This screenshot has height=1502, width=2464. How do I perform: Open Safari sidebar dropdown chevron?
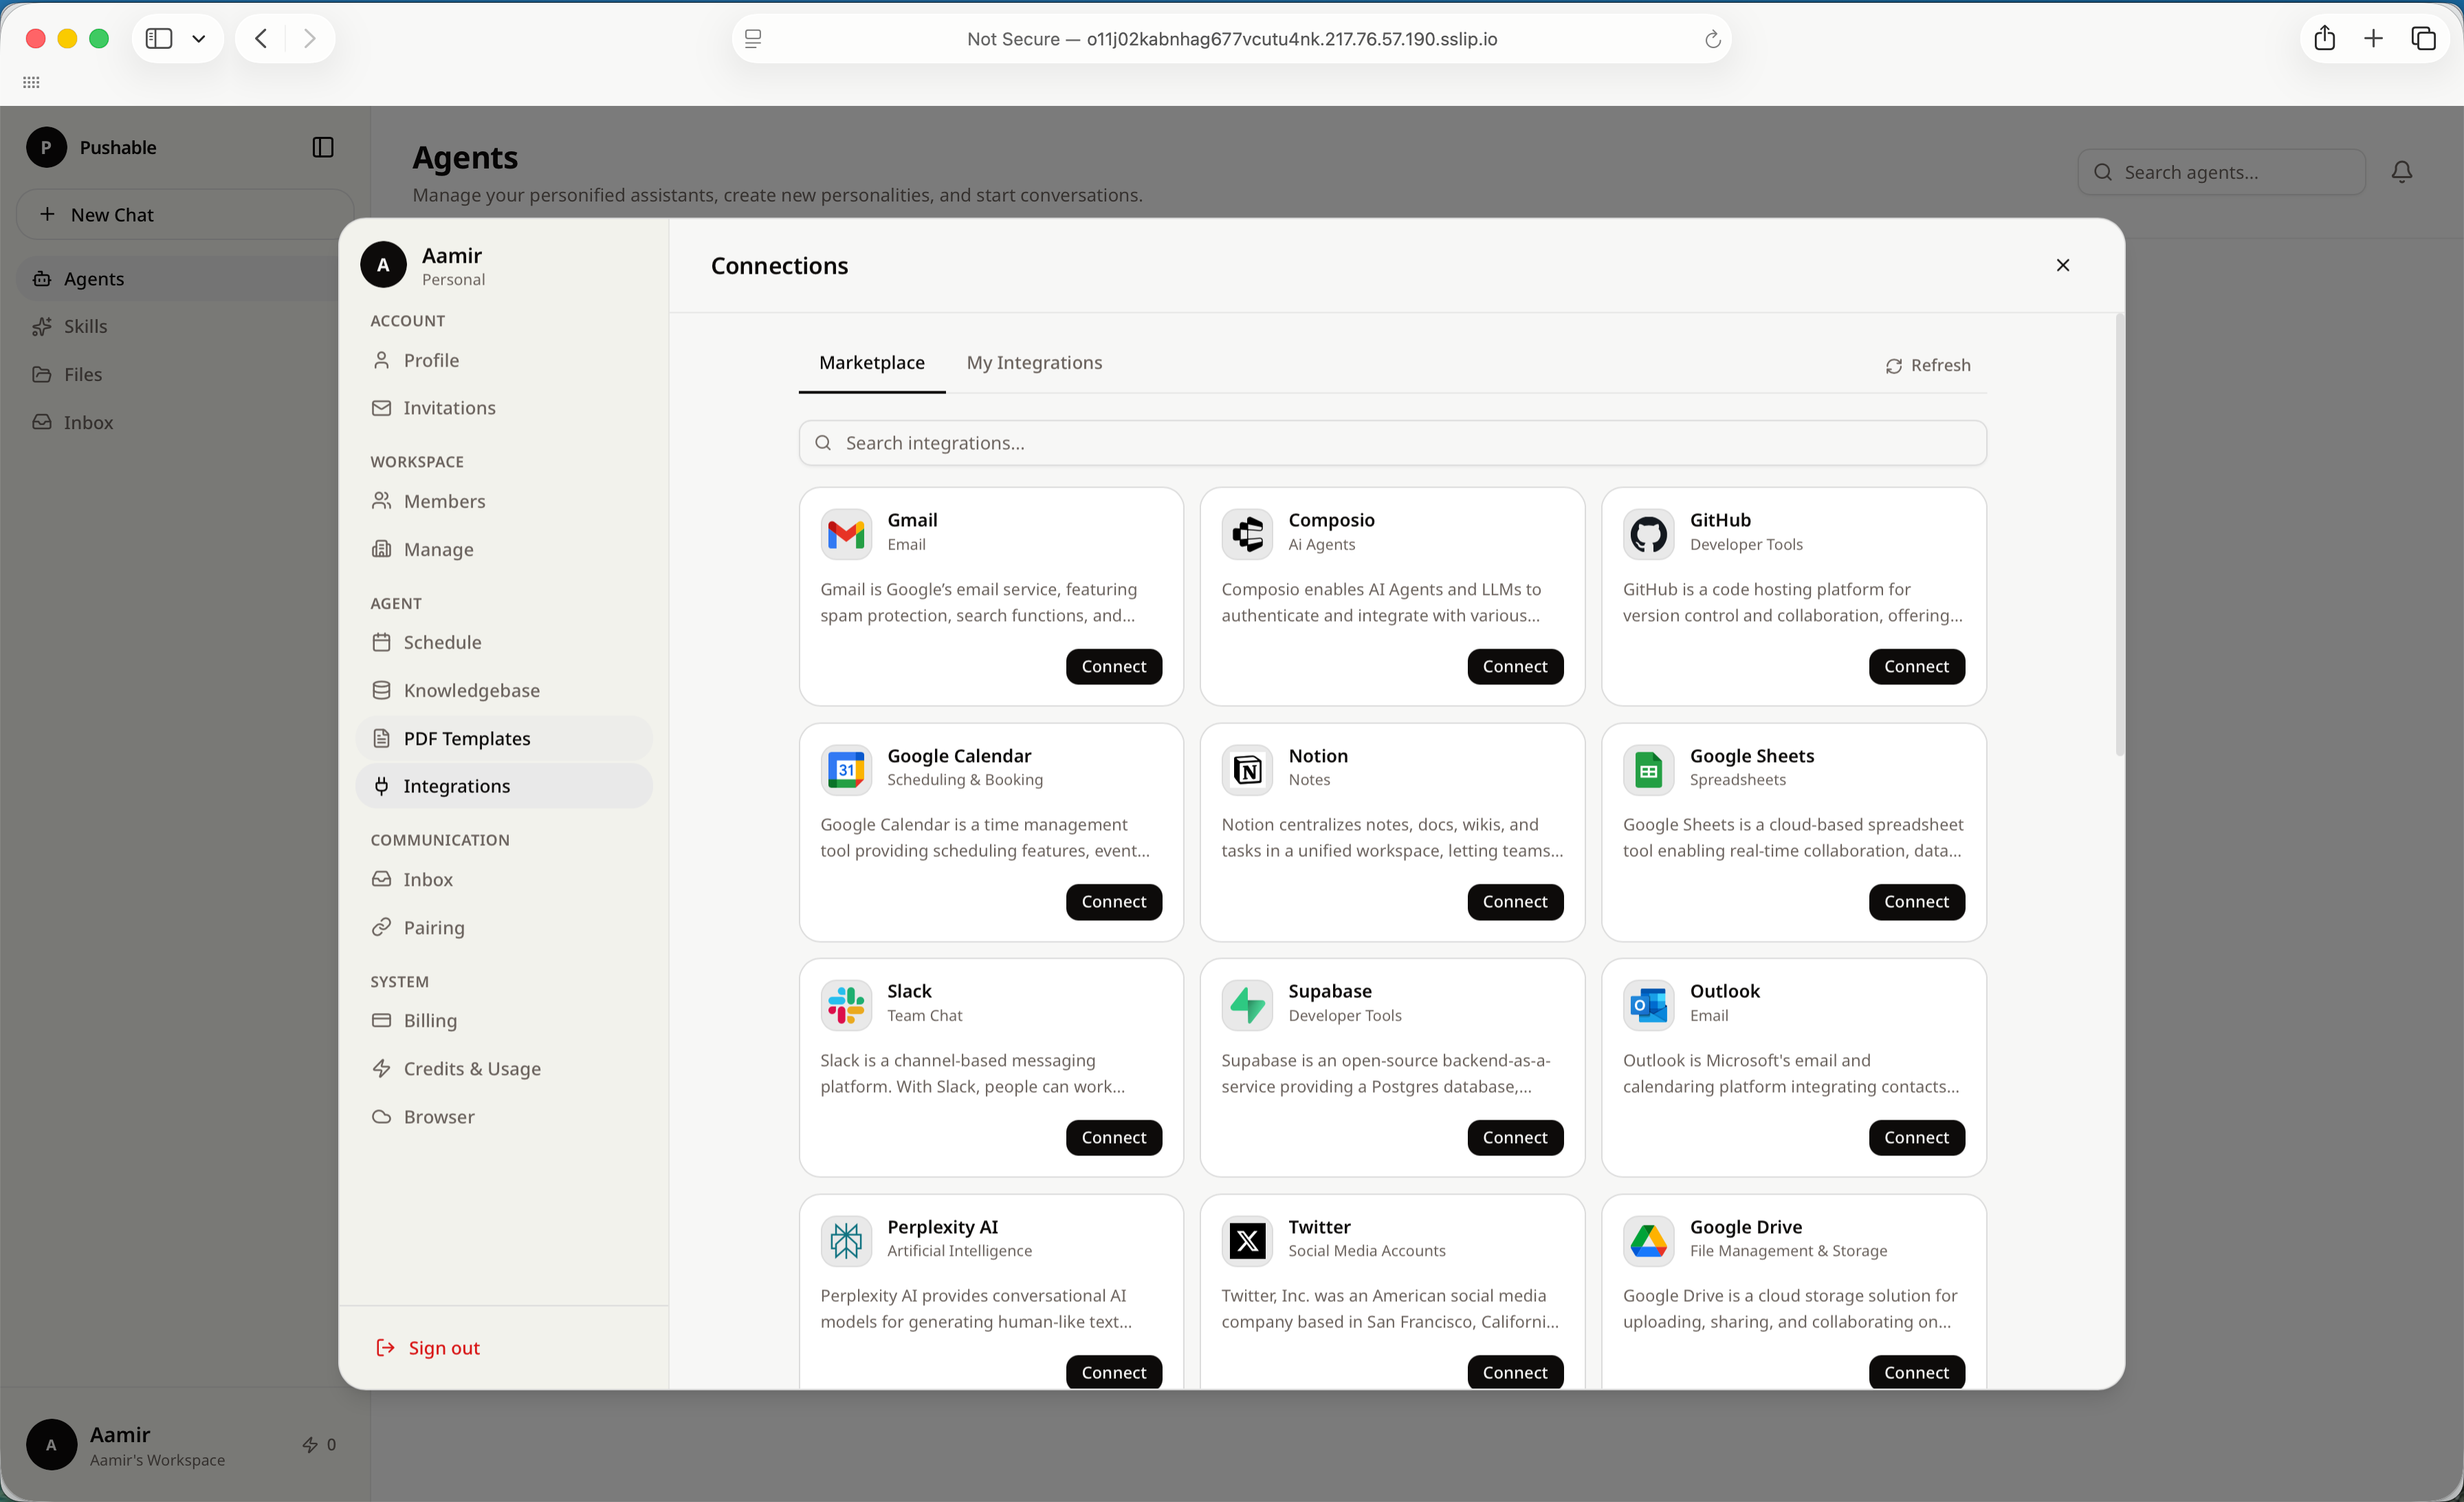pos(199,38)
